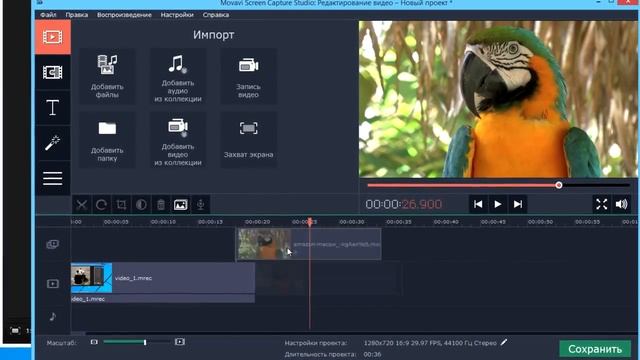640x360 pixels.
Task: Open the Правка menu
Action: point(77,15)
